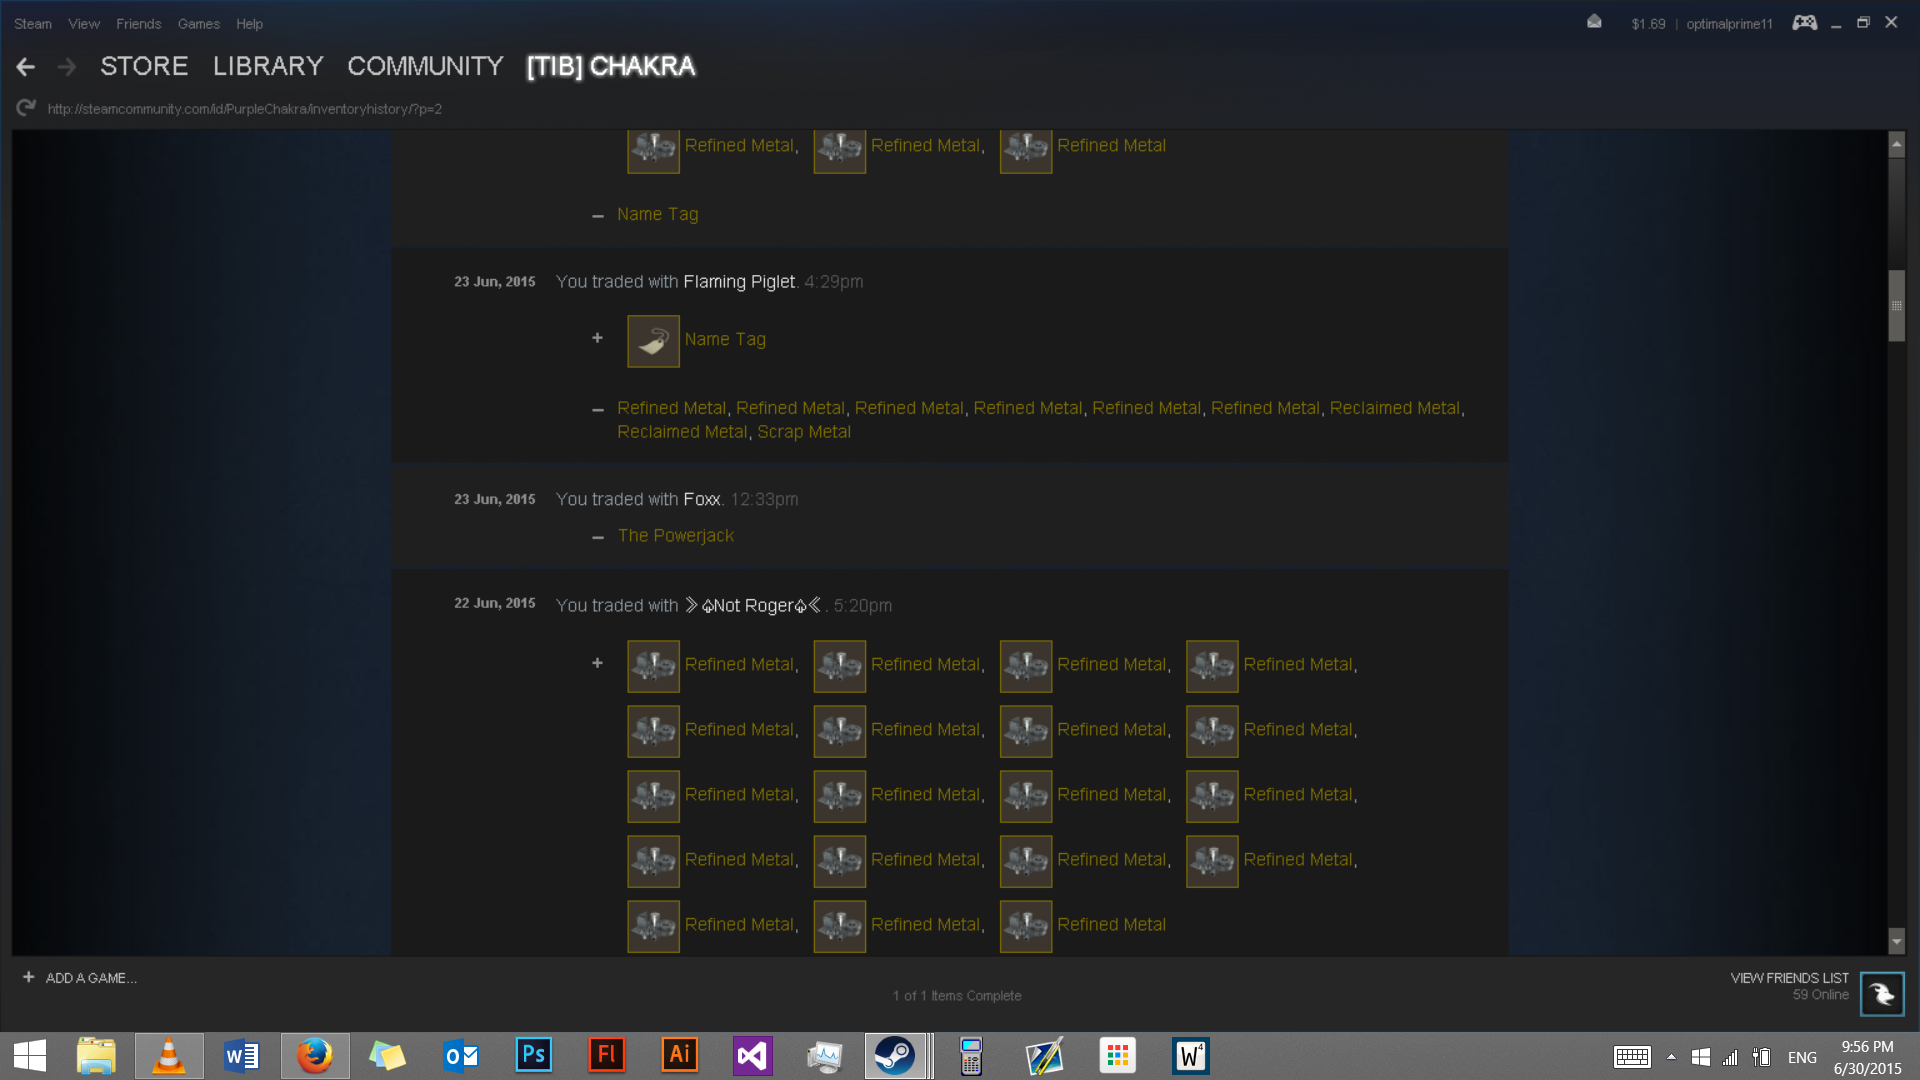Open Photoshop from the taskbar
Image resolution: width=1920 pixels, height=1080 pixels.
tap(533, 1056)
